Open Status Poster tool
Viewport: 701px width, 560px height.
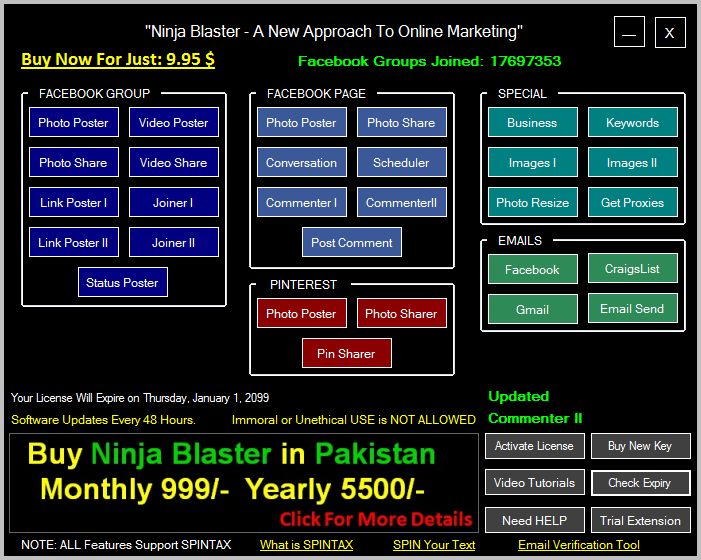[x=123, y=282]
